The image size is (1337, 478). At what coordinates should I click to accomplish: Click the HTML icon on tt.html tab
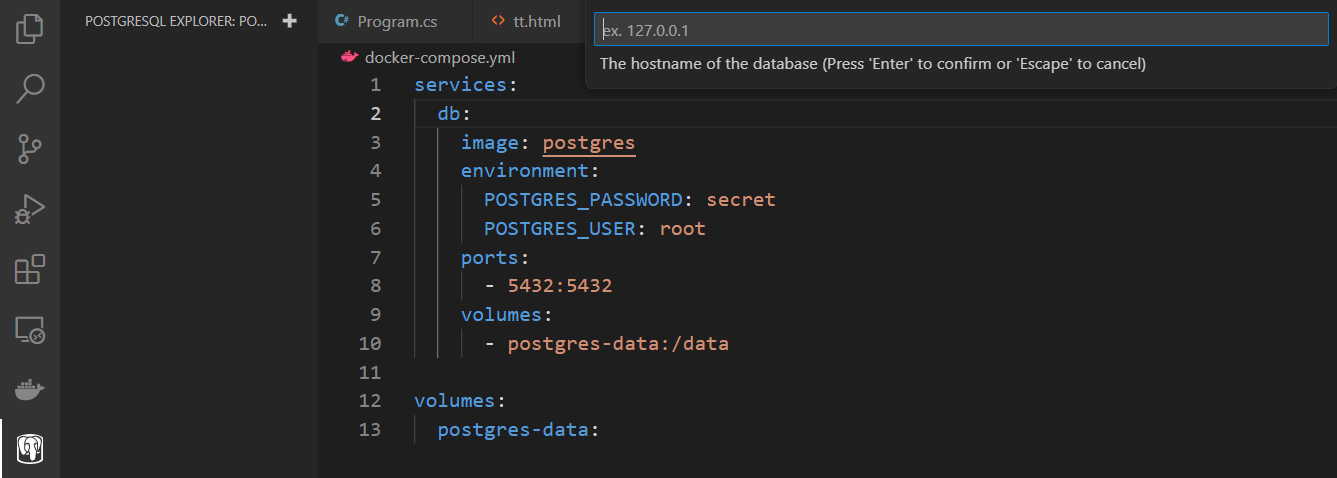coord(498,21)
